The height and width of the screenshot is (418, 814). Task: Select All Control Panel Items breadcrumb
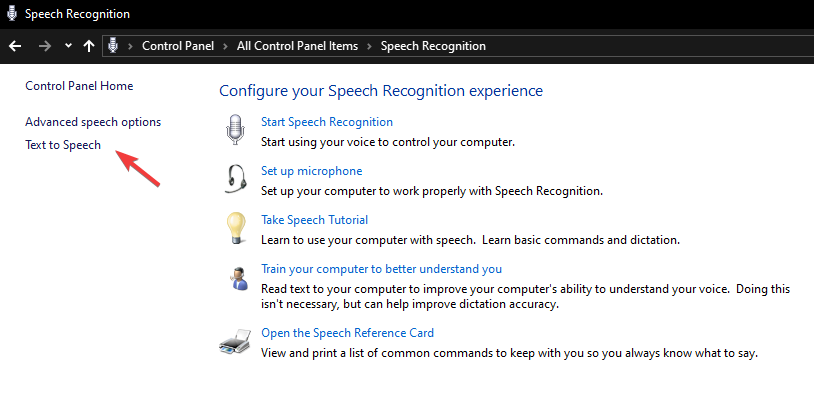[297, 46]
